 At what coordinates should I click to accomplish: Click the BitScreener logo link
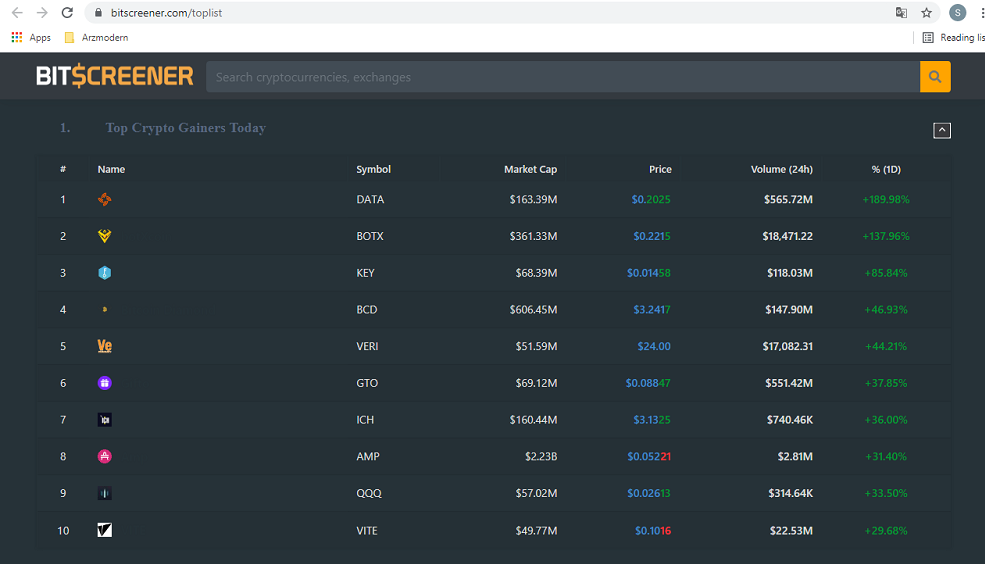pyautogui.click(x=114, y=77)
